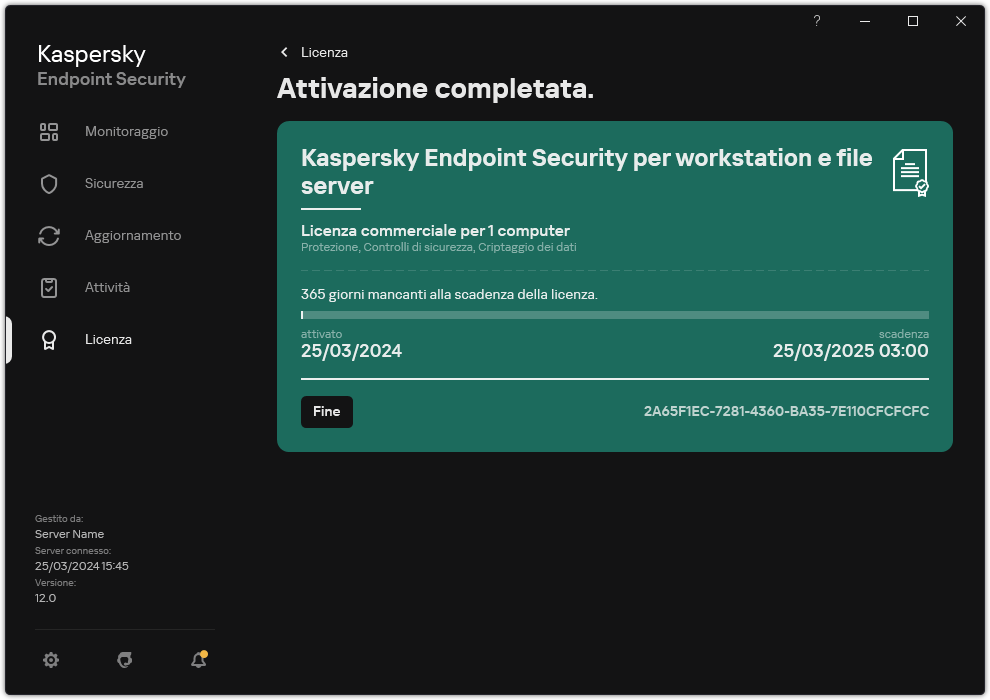990x700 pixels.
Task: Click the scadenza date 25/03/2025
Action: click(849, 351)
